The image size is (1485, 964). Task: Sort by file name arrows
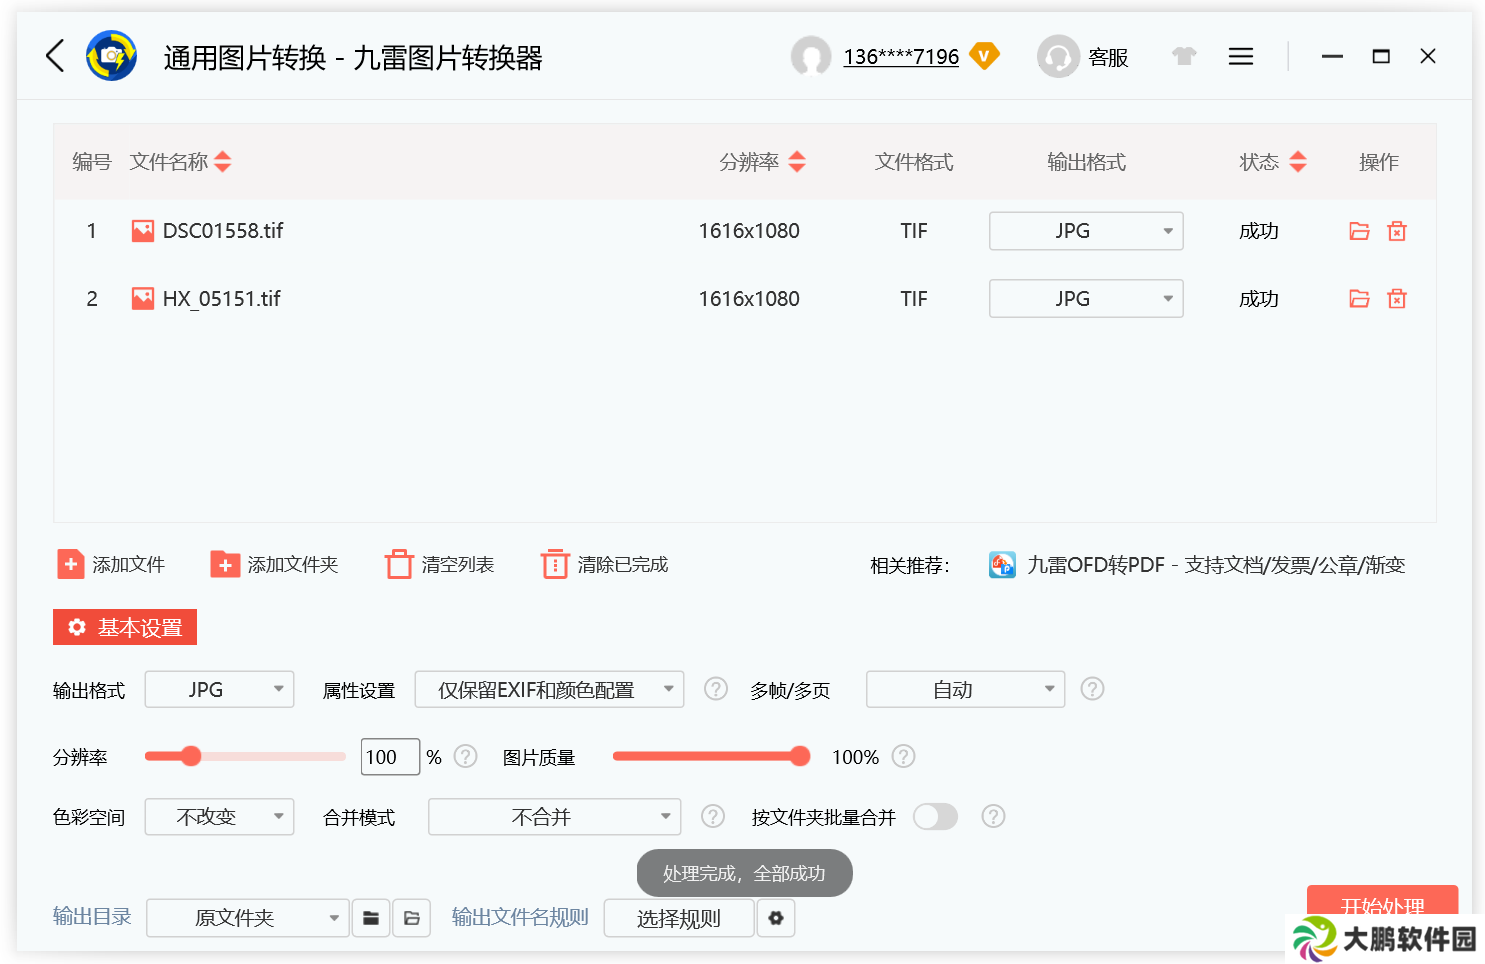223,161
